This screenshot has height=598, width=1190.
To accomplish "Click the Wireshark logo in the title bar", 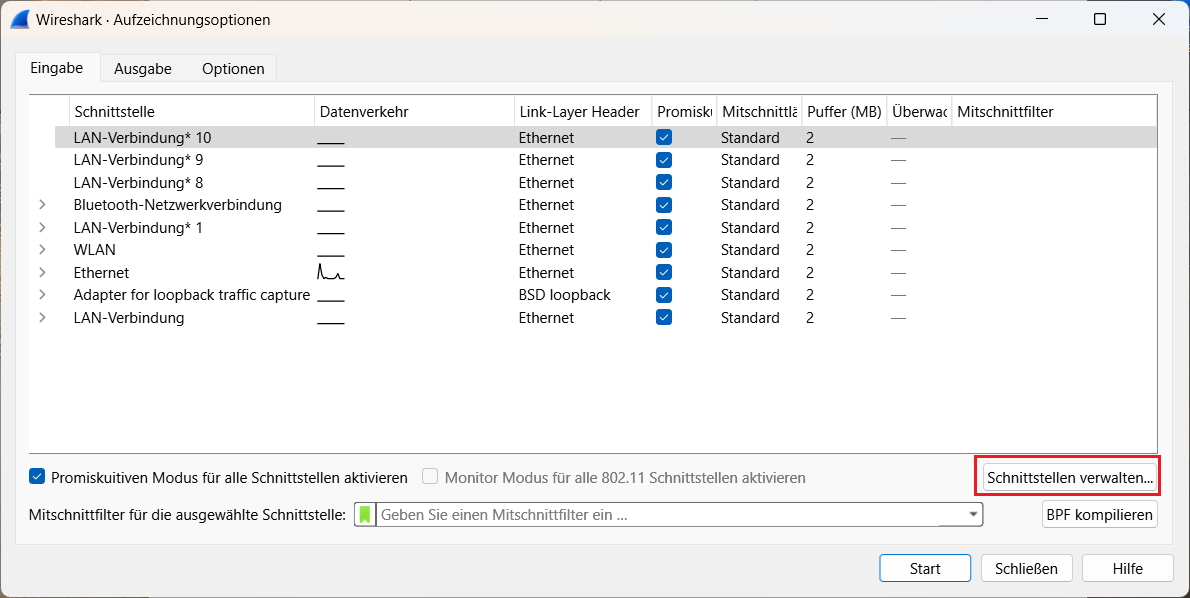I will pyautogui.click(x=18, y=18).
